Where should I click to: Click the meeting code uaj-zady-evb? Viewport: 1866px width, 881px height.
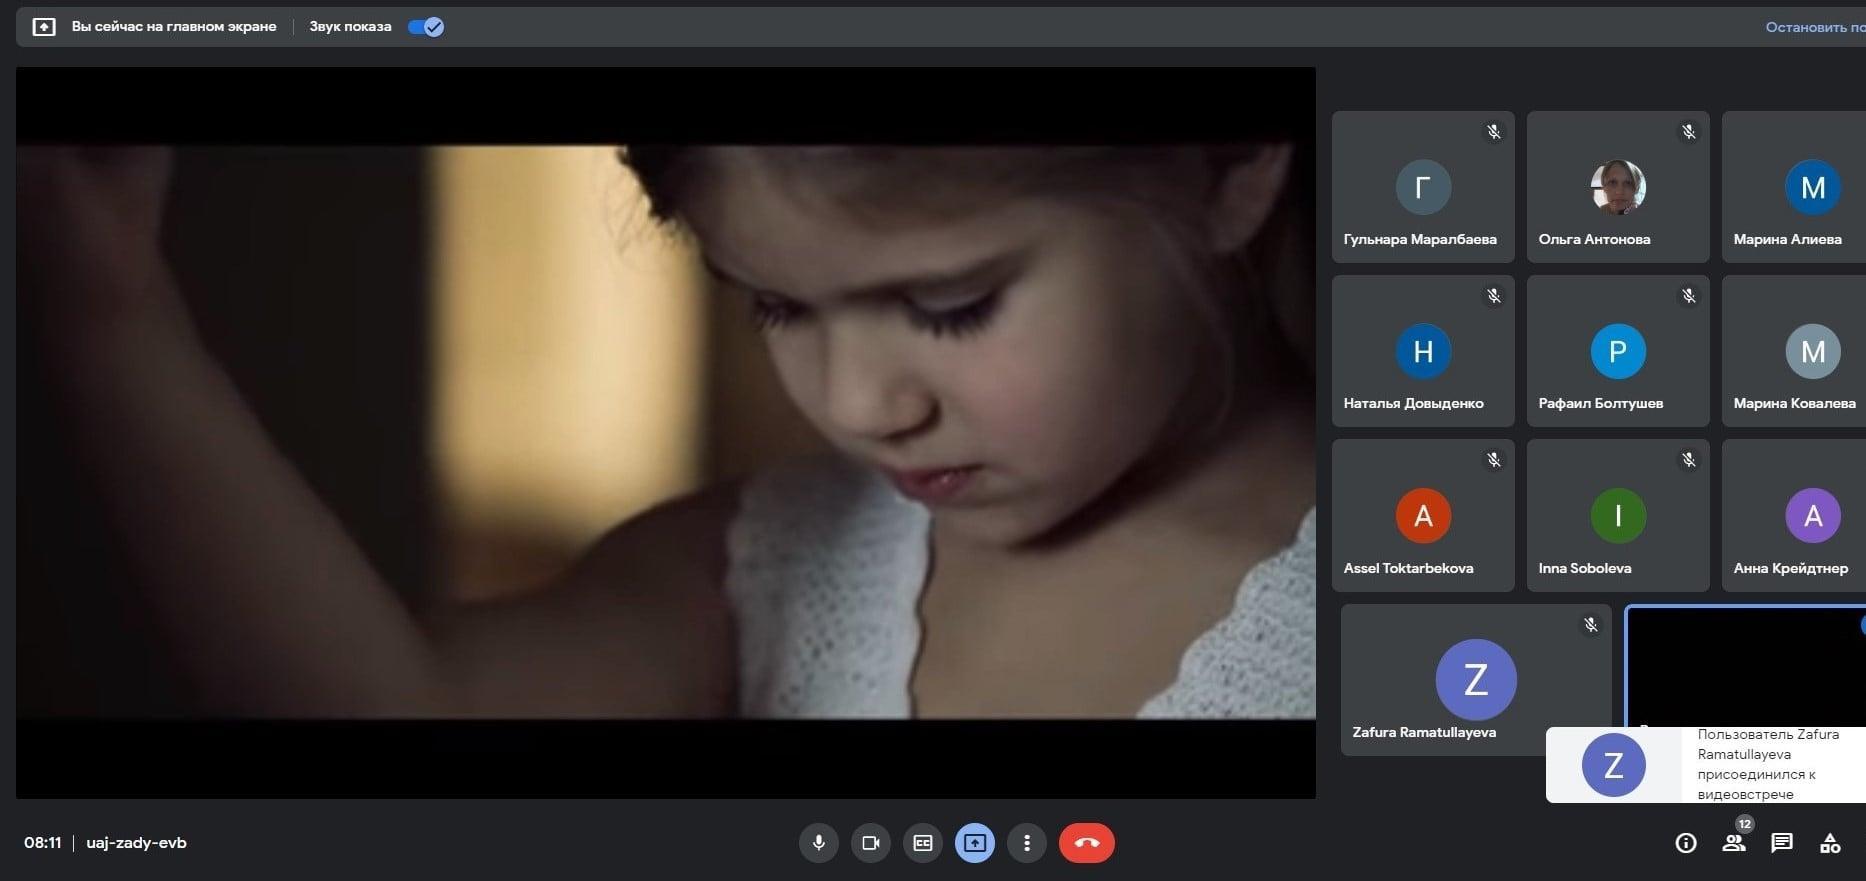coord(136,843)
